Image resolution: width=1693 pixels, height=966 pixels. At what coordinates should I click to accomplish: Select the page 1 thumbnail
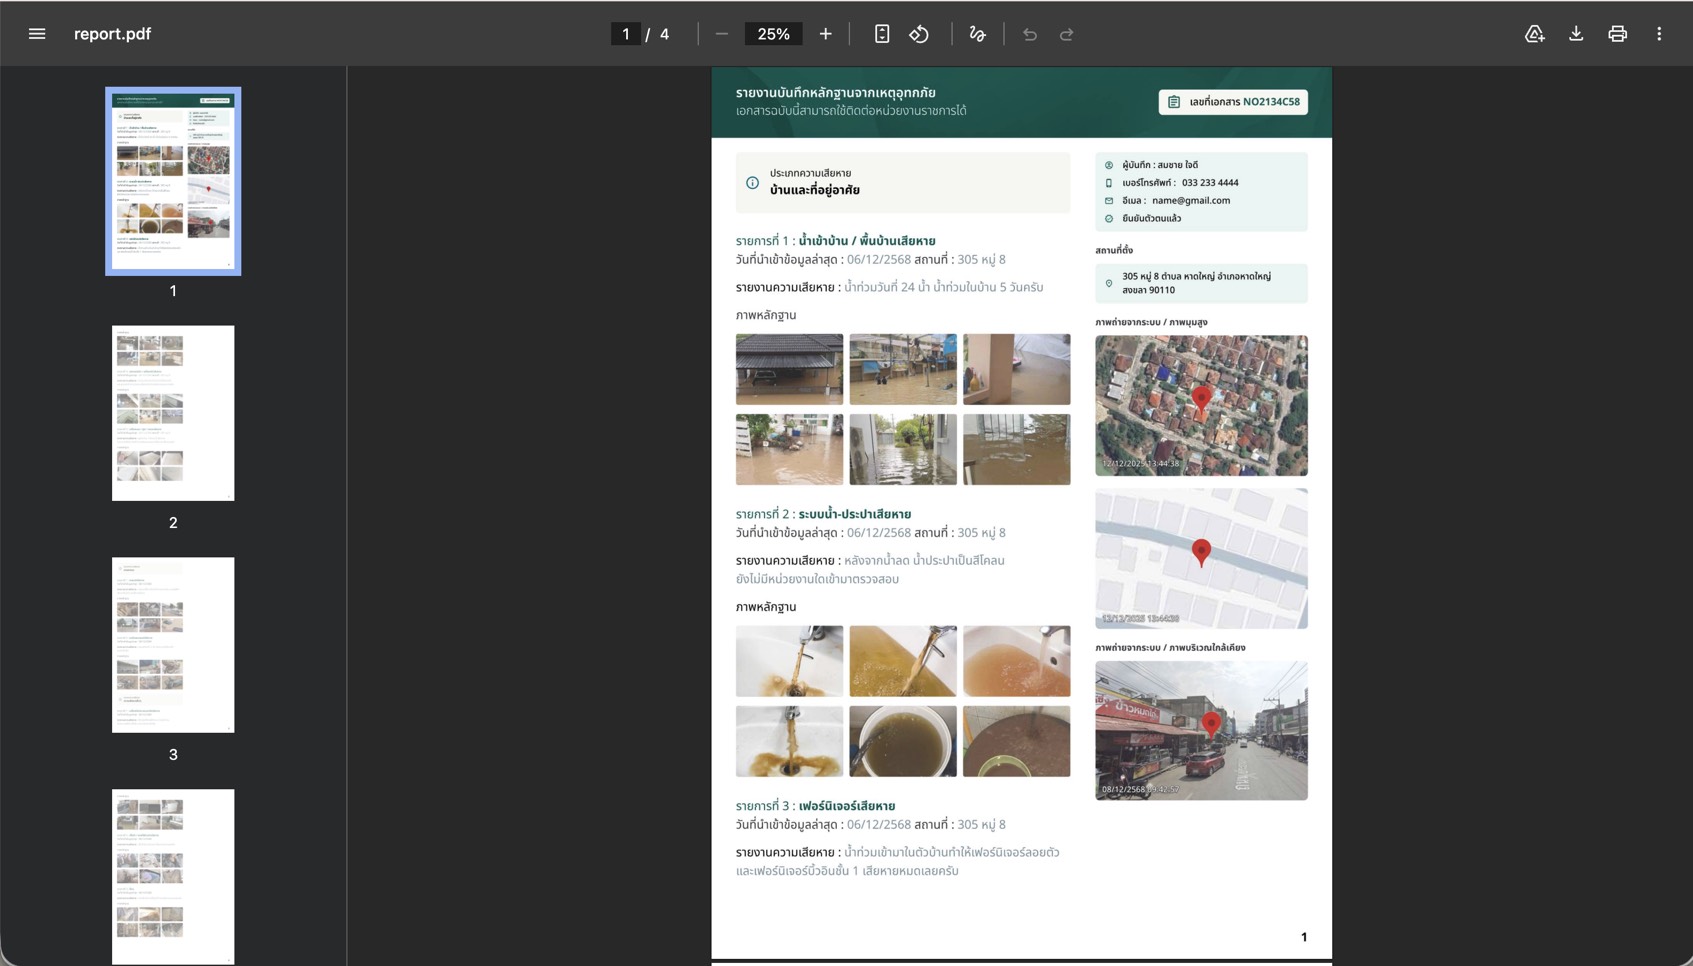173,181
